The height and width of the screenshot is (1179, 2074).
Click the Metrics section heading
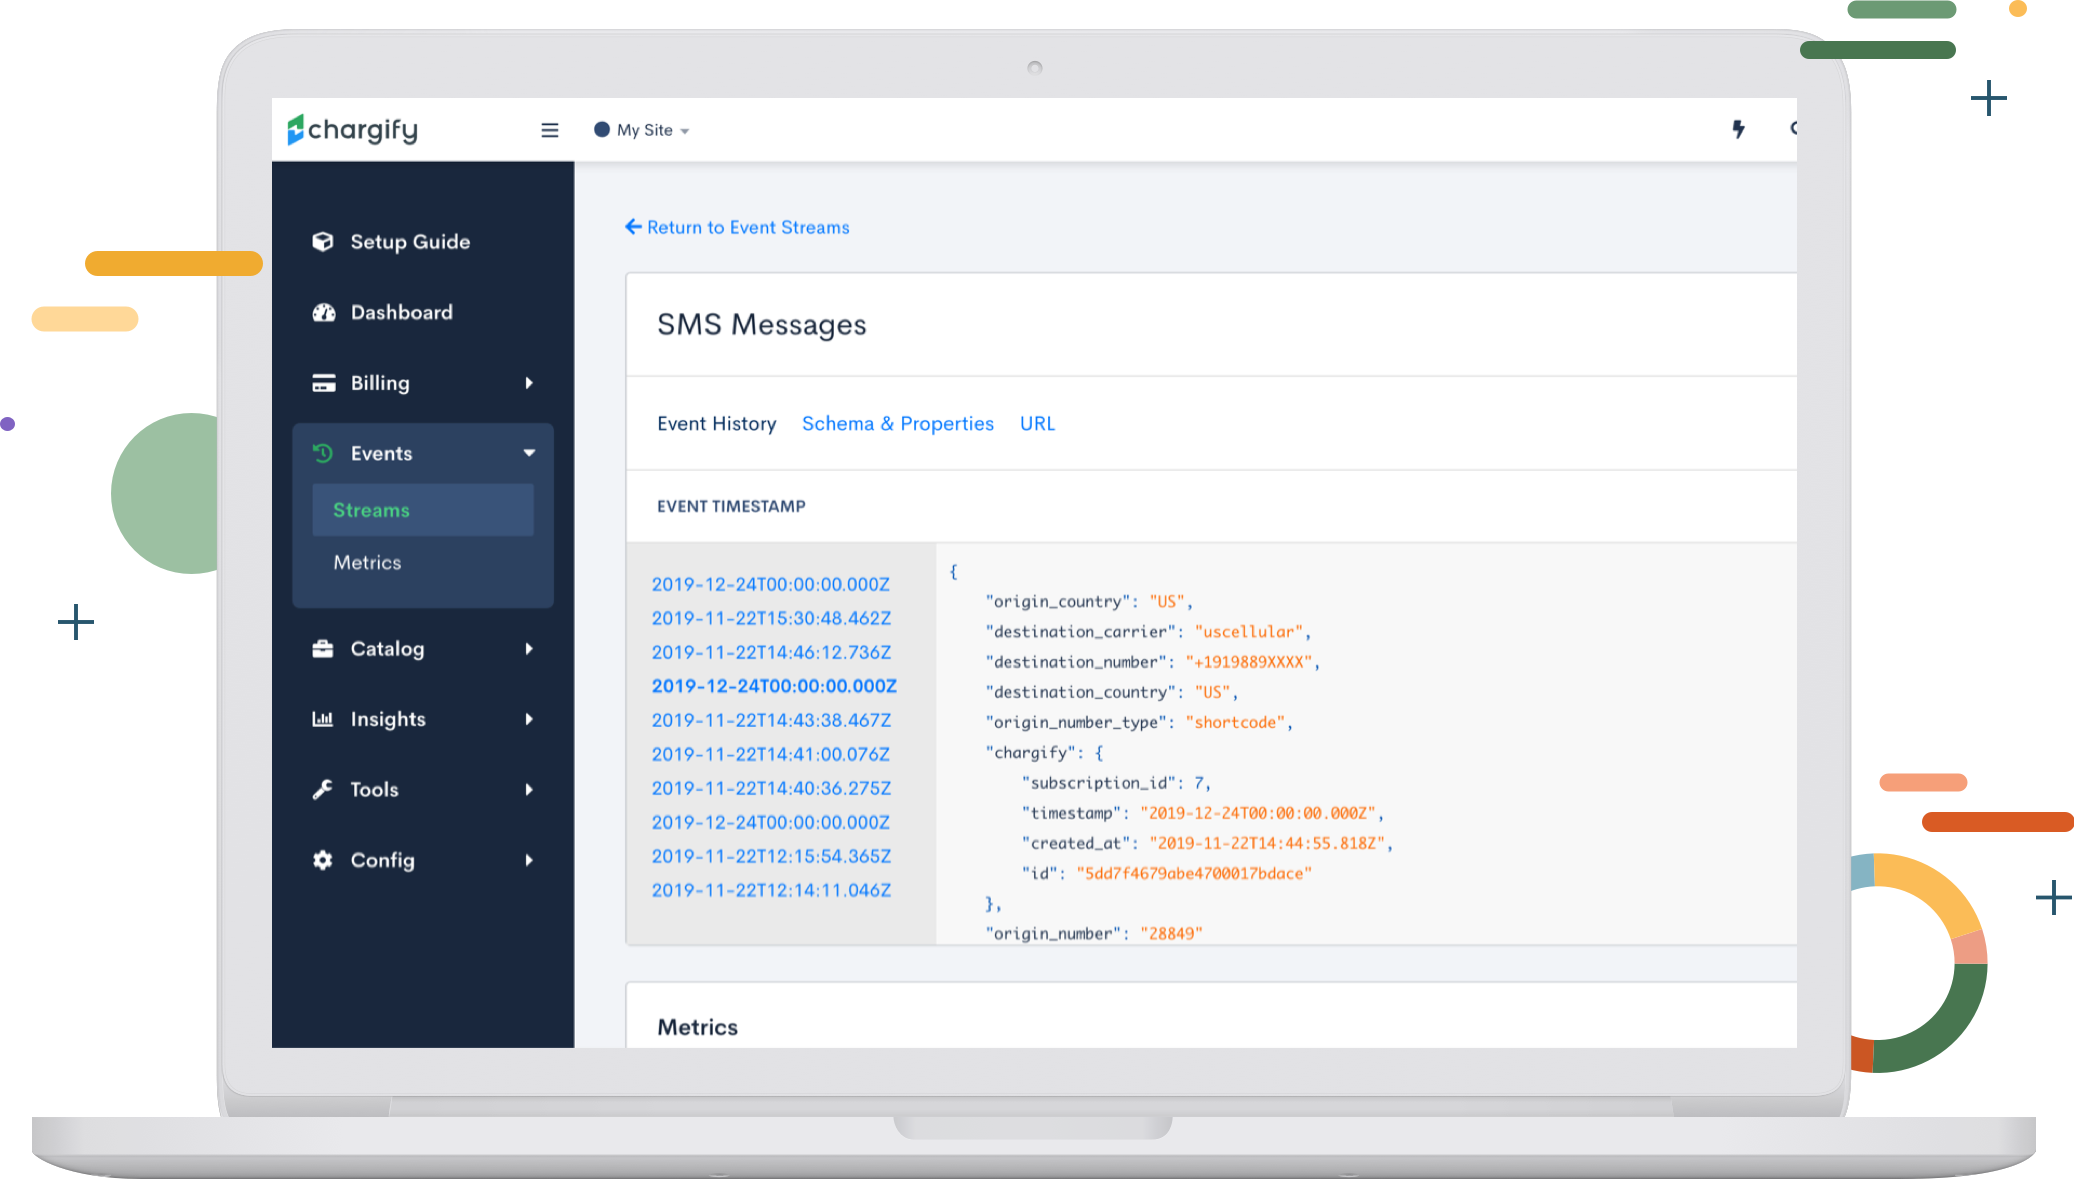[x=698, y=1027]
